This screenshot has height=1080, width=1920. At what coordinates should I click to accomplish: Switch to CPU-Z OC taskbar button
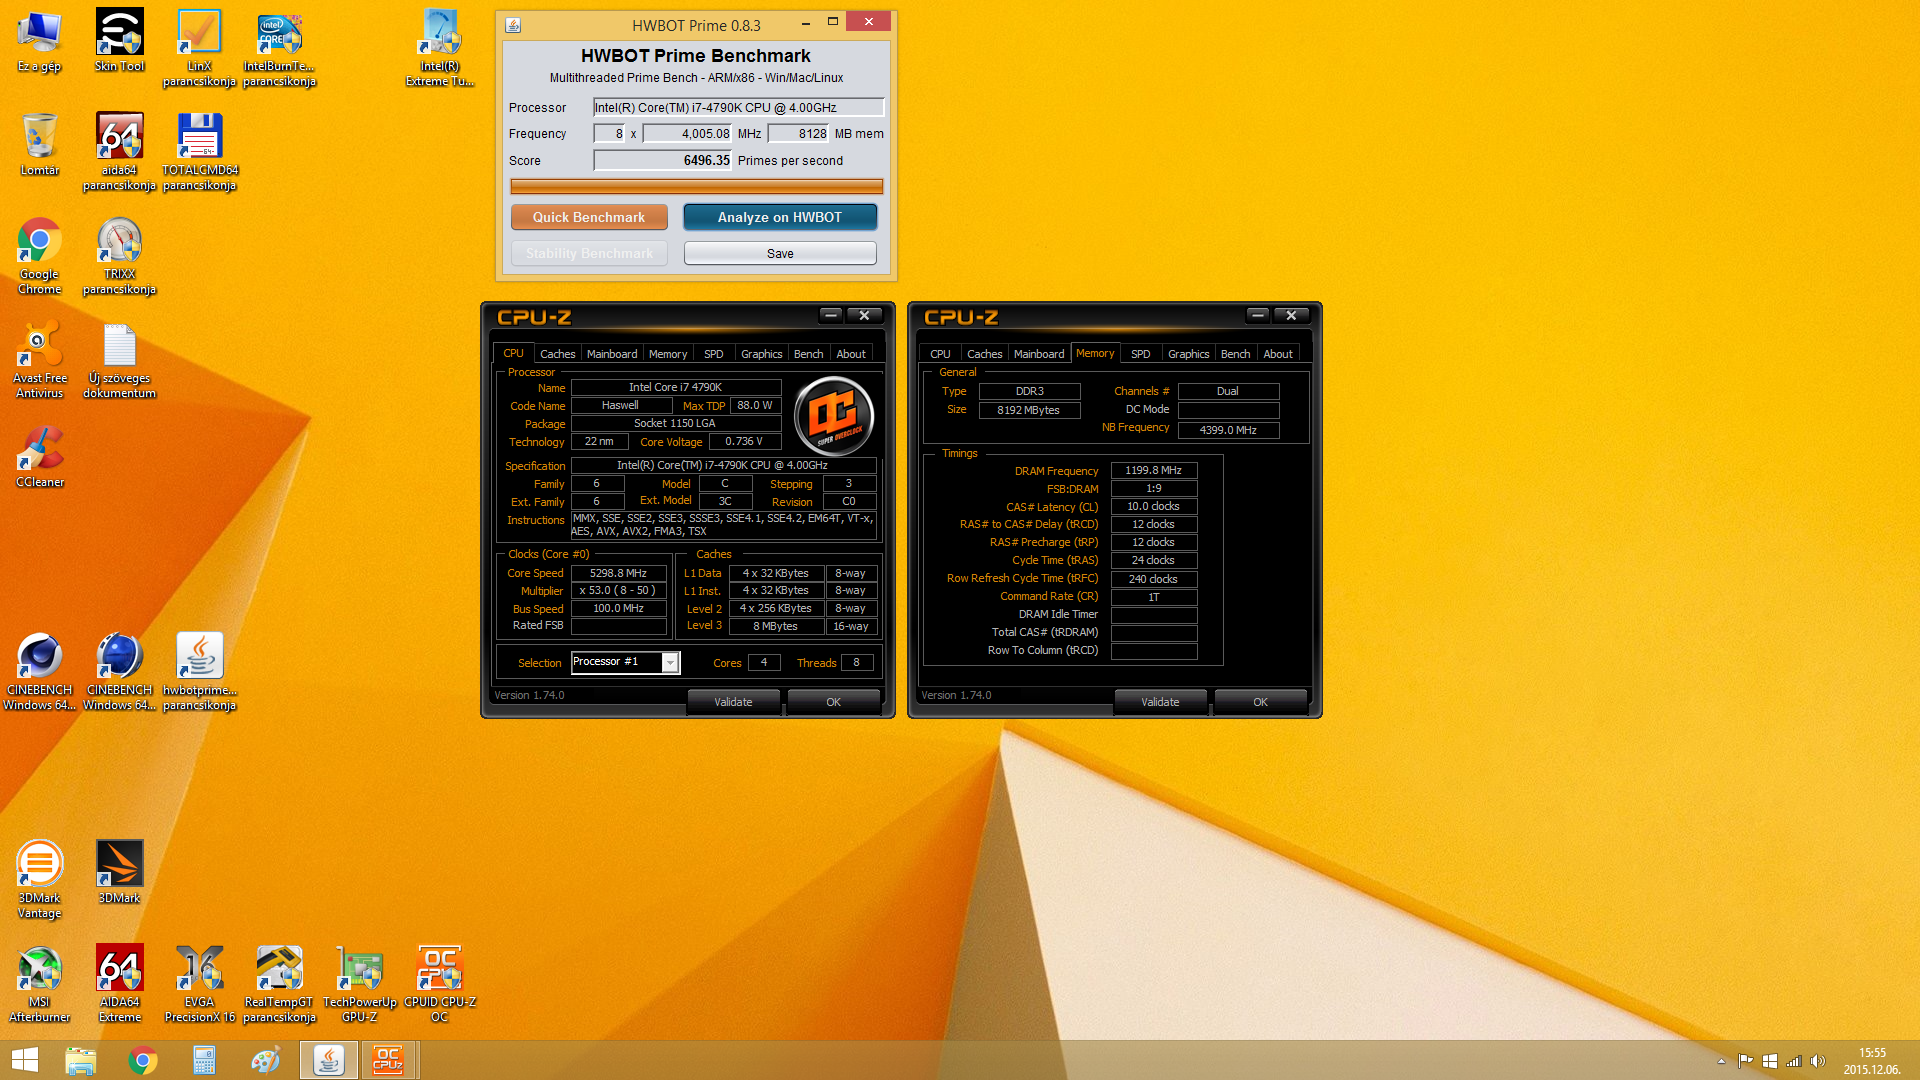(388, 1060)
